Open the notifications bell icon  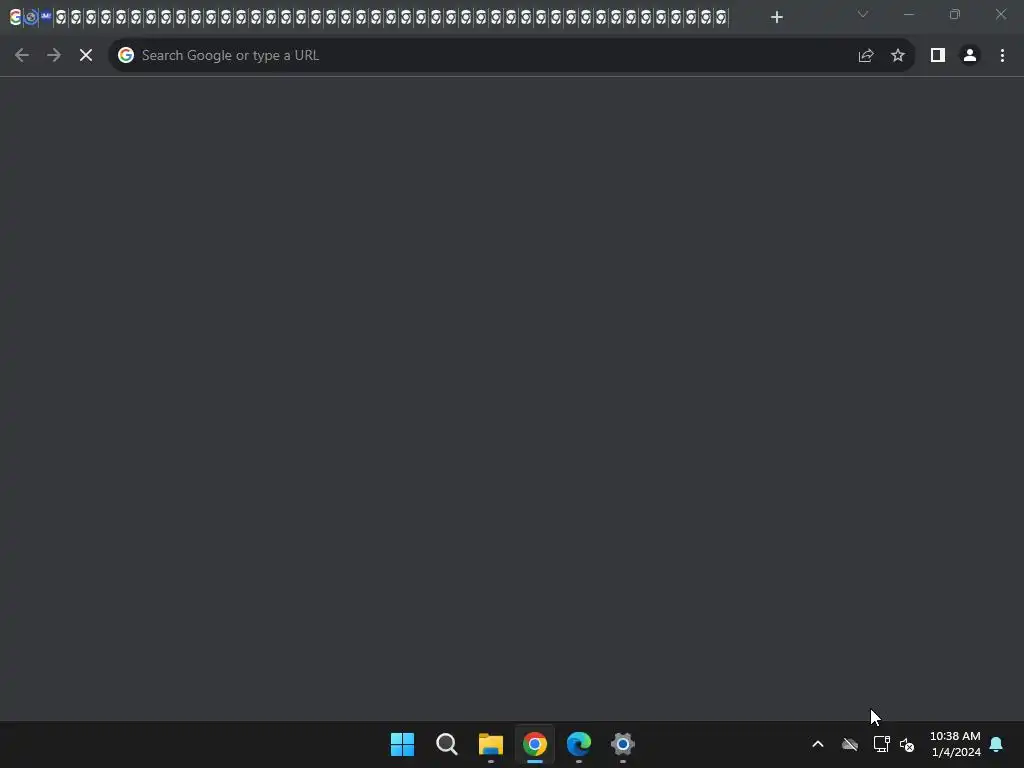pyautogui.click(x=996, y=744)
